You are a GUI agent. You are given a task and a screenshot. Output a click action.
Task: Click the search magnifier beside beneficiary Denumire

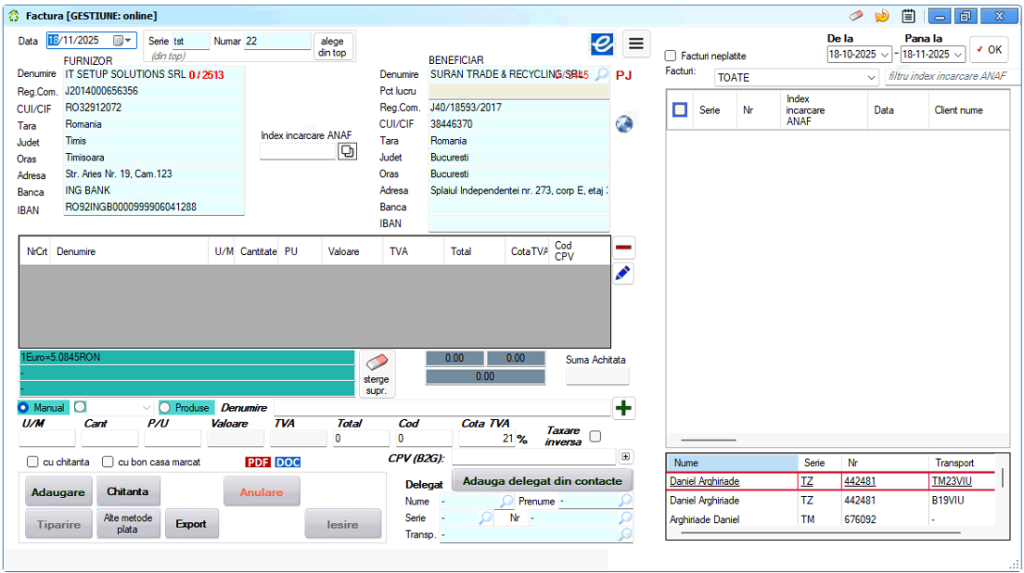601,74
